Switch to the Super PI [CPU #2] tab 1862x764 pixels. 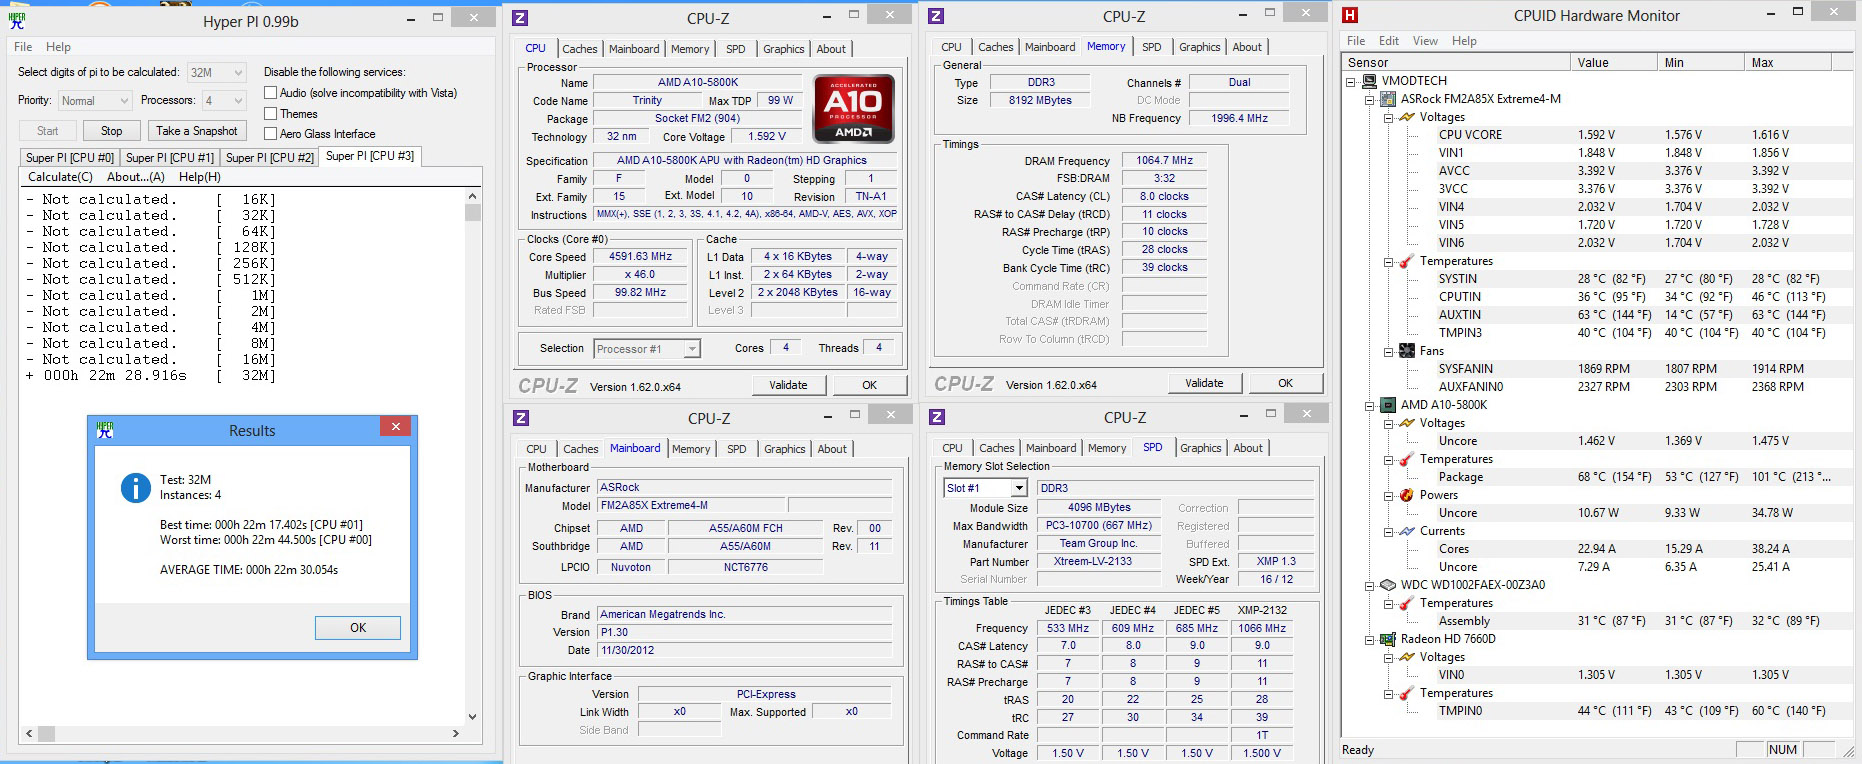click(x=270, y=157)
